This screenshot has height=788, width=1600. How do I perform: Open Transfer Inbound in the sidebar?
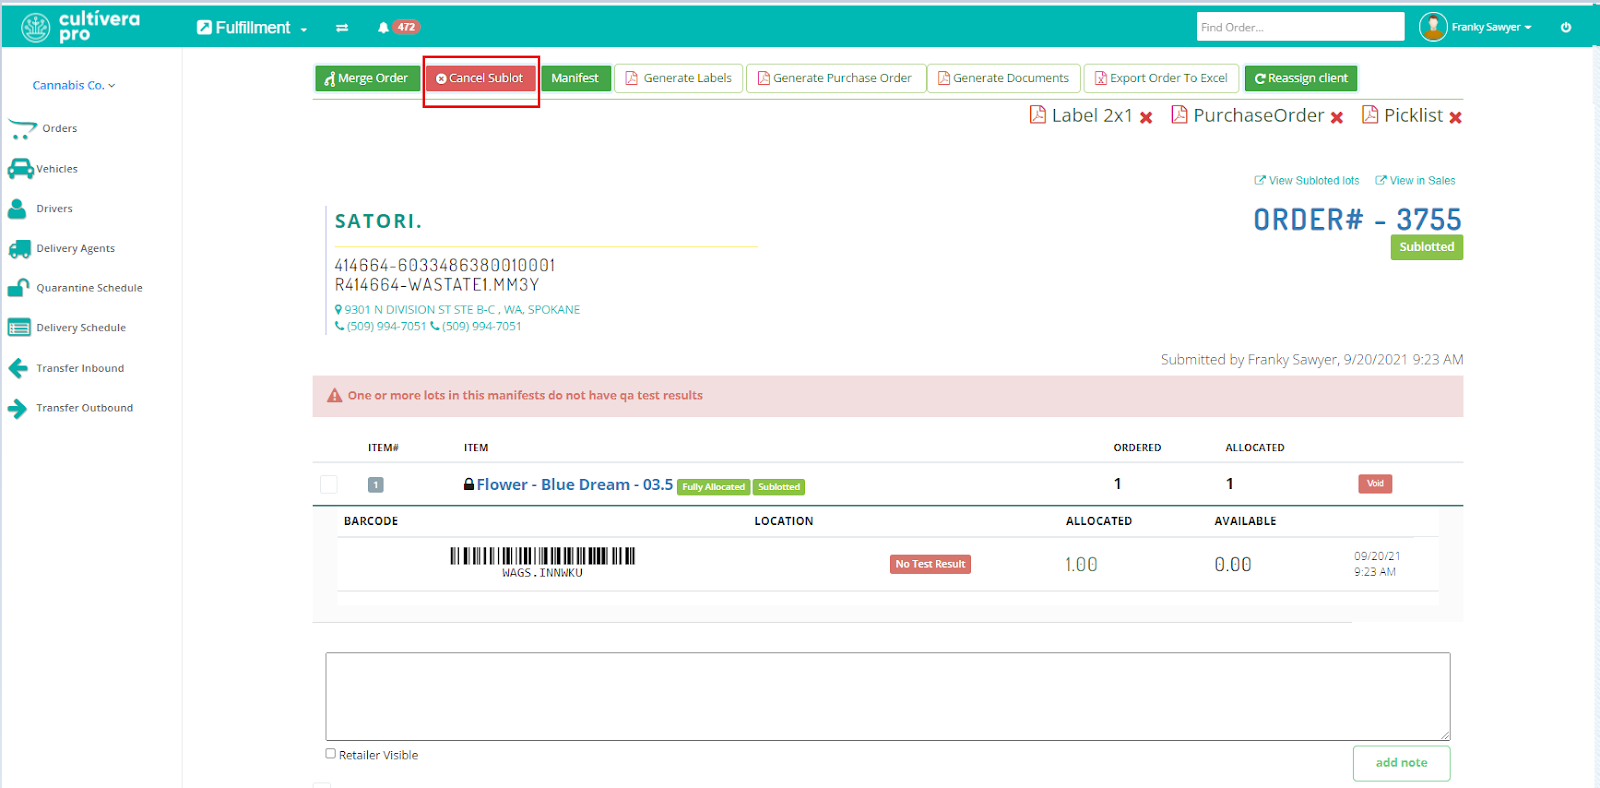tap(80, 368)
